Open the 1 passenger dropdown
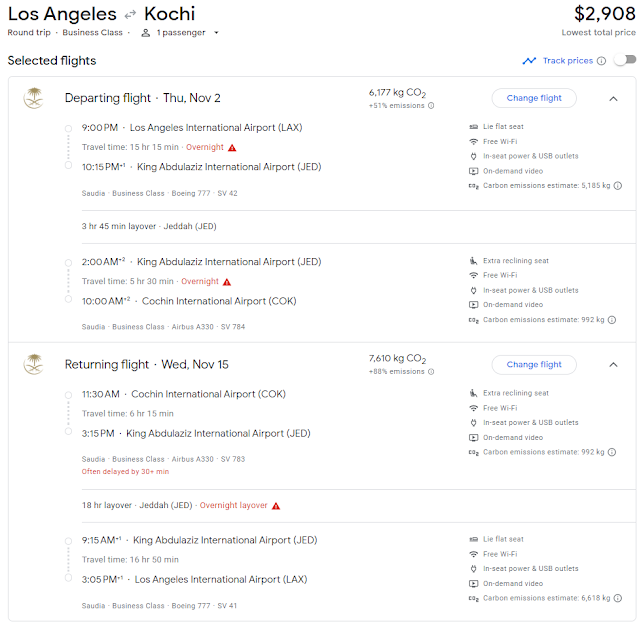 click(x=180, y=32)
